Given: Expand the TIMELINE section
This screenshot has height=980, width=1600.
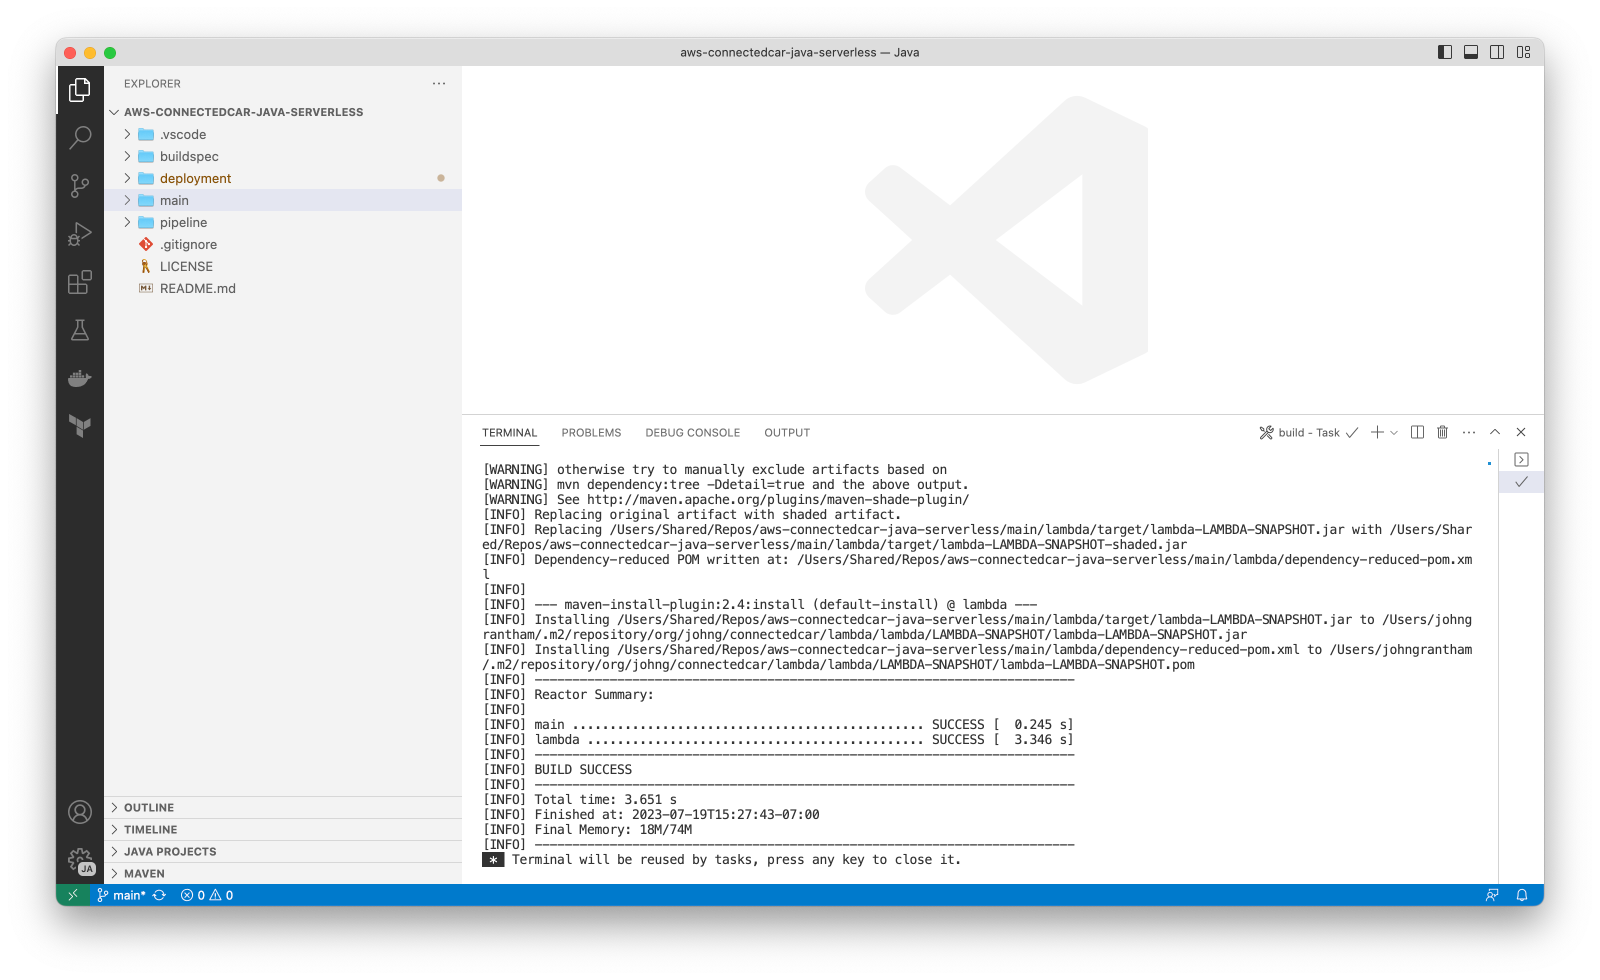Looking at the screenshot, I should (x=283, y=830).
